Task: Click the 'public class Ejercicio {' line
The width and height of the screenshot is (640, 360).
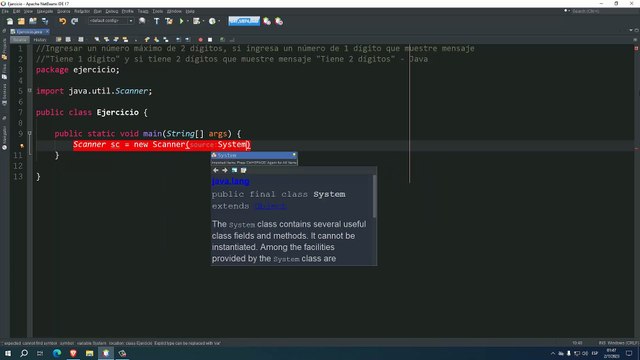Action: tap(92, 112)
